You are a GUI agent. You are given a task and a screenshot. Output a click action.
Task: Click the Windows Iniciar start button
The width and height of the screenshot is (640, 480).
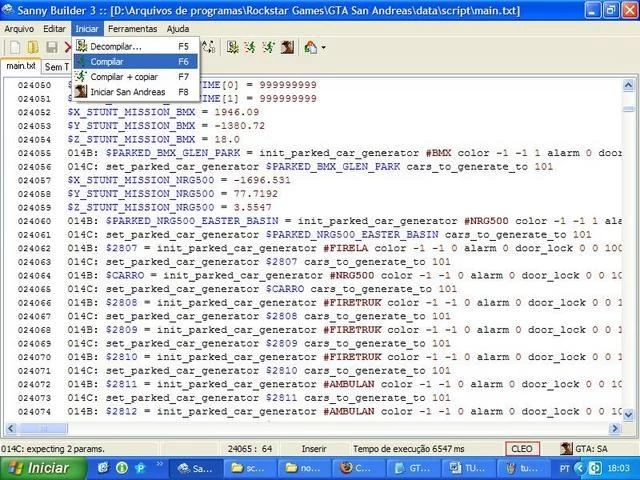[37, 468]
